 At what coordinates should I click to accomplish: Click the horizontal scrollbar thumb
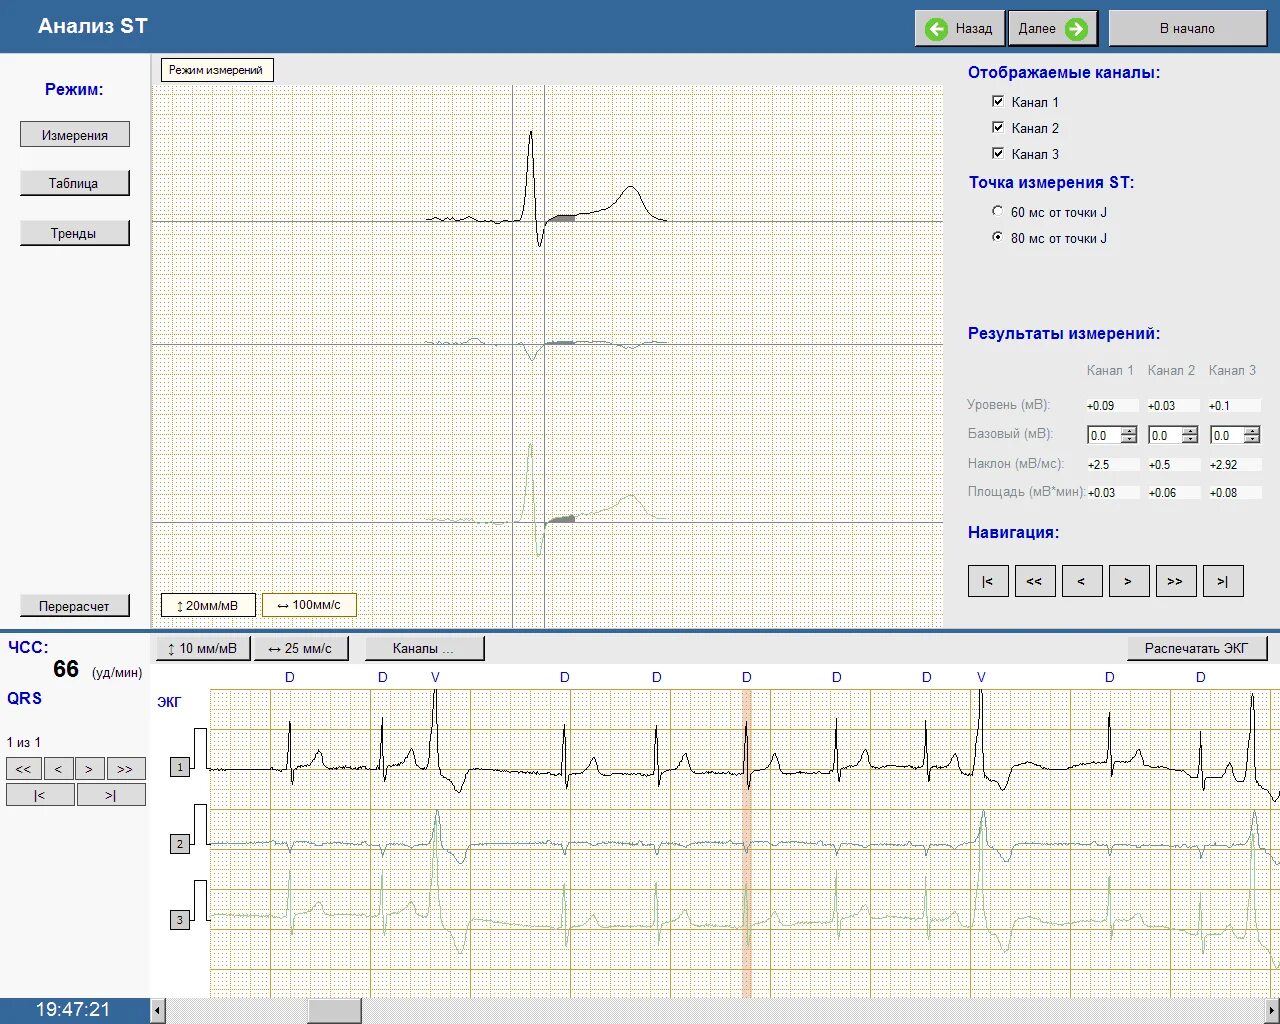[334, 1011]
